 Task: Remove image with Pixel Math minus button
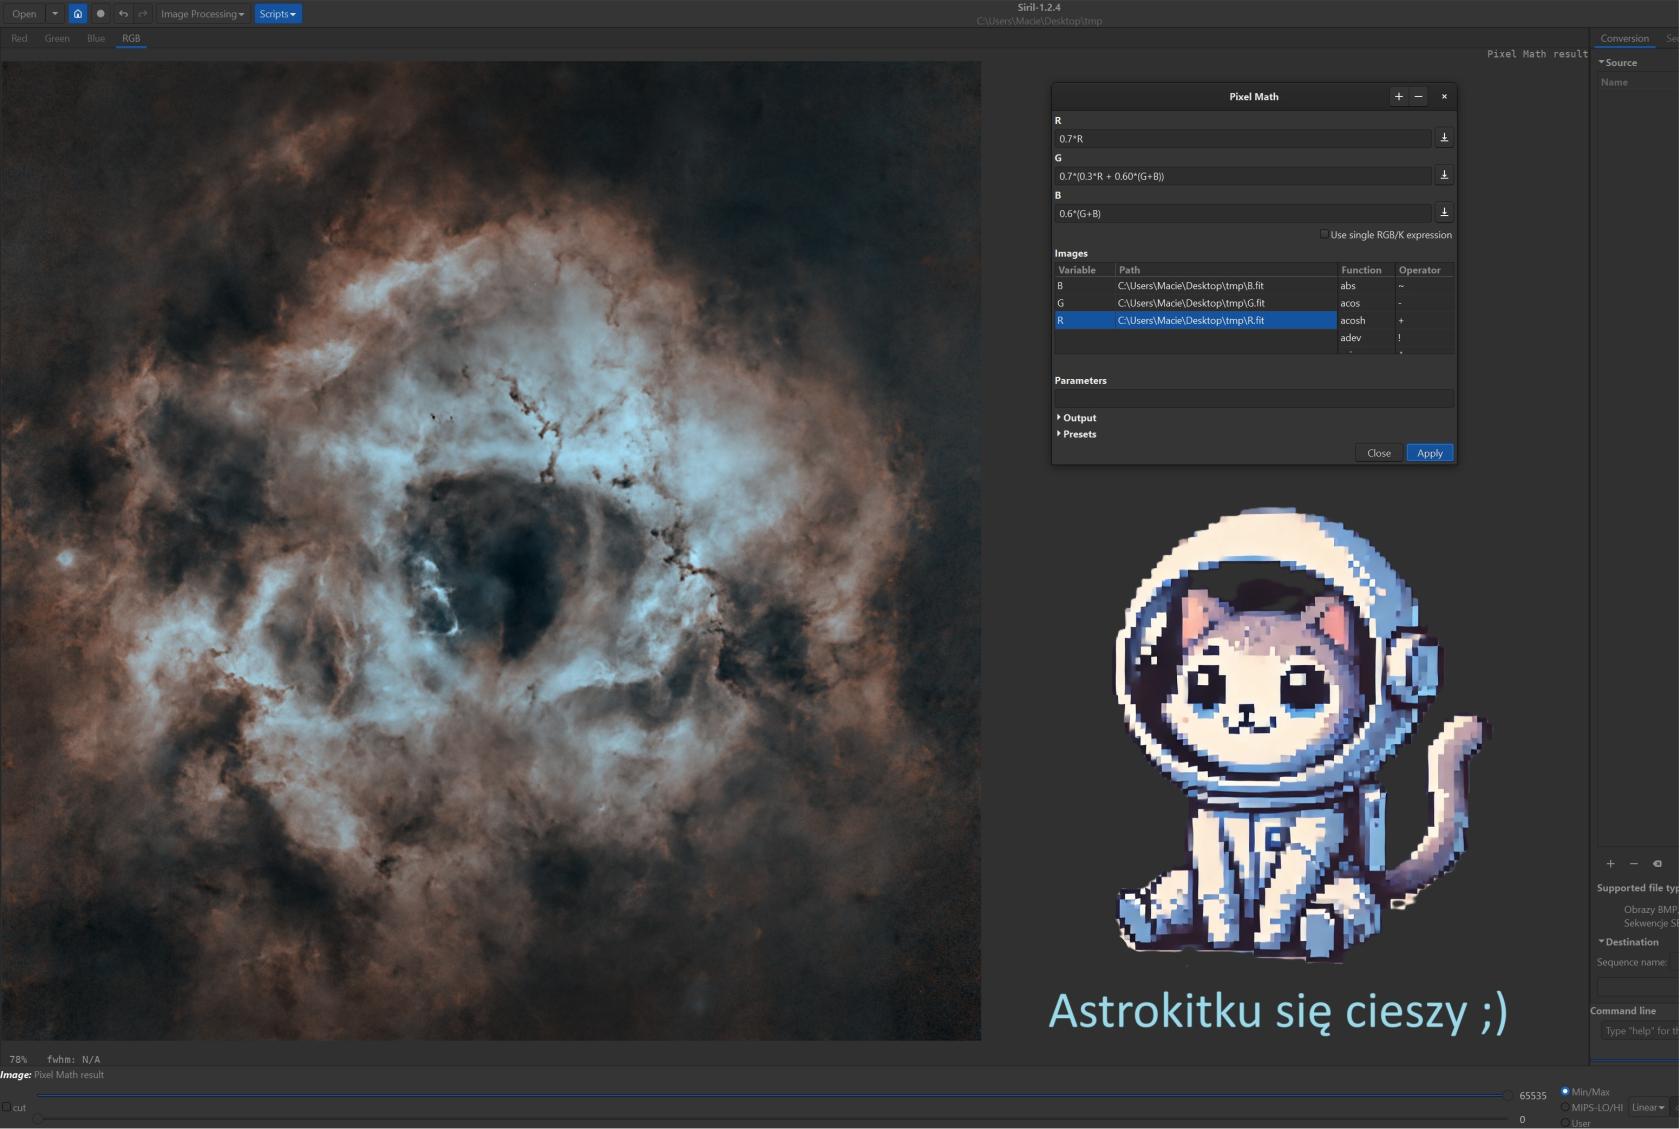pos(1418,97)
